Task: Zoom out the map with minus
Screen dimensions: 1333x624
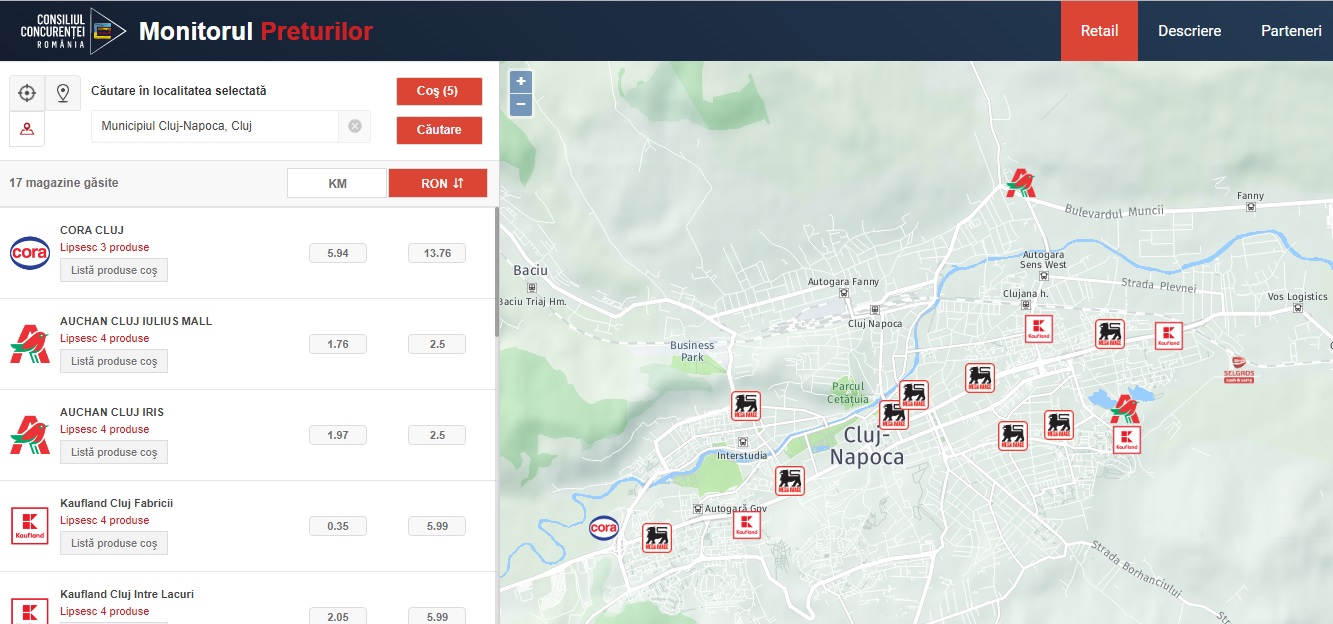Action: coord(521,104)
